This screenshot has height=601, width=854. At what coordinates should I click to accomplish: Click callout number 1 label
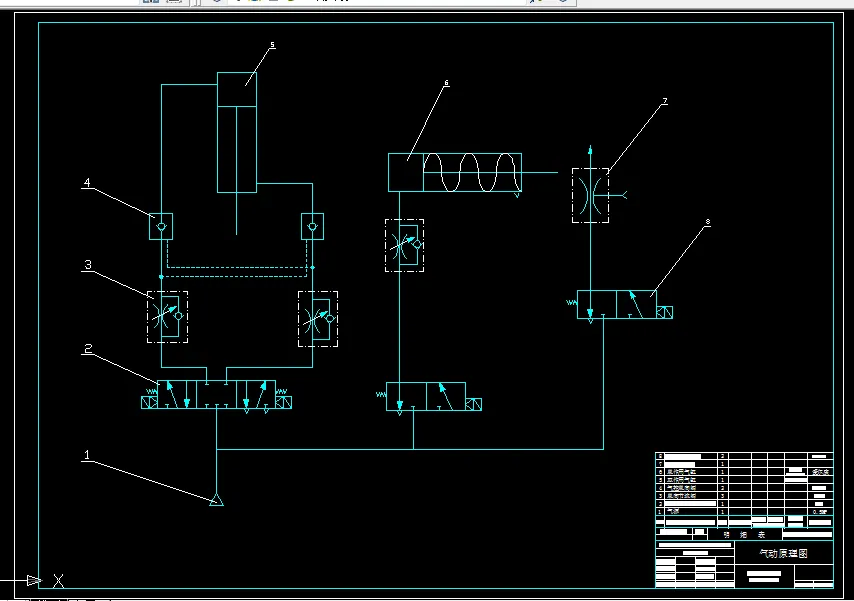click(x=87, y=454)
